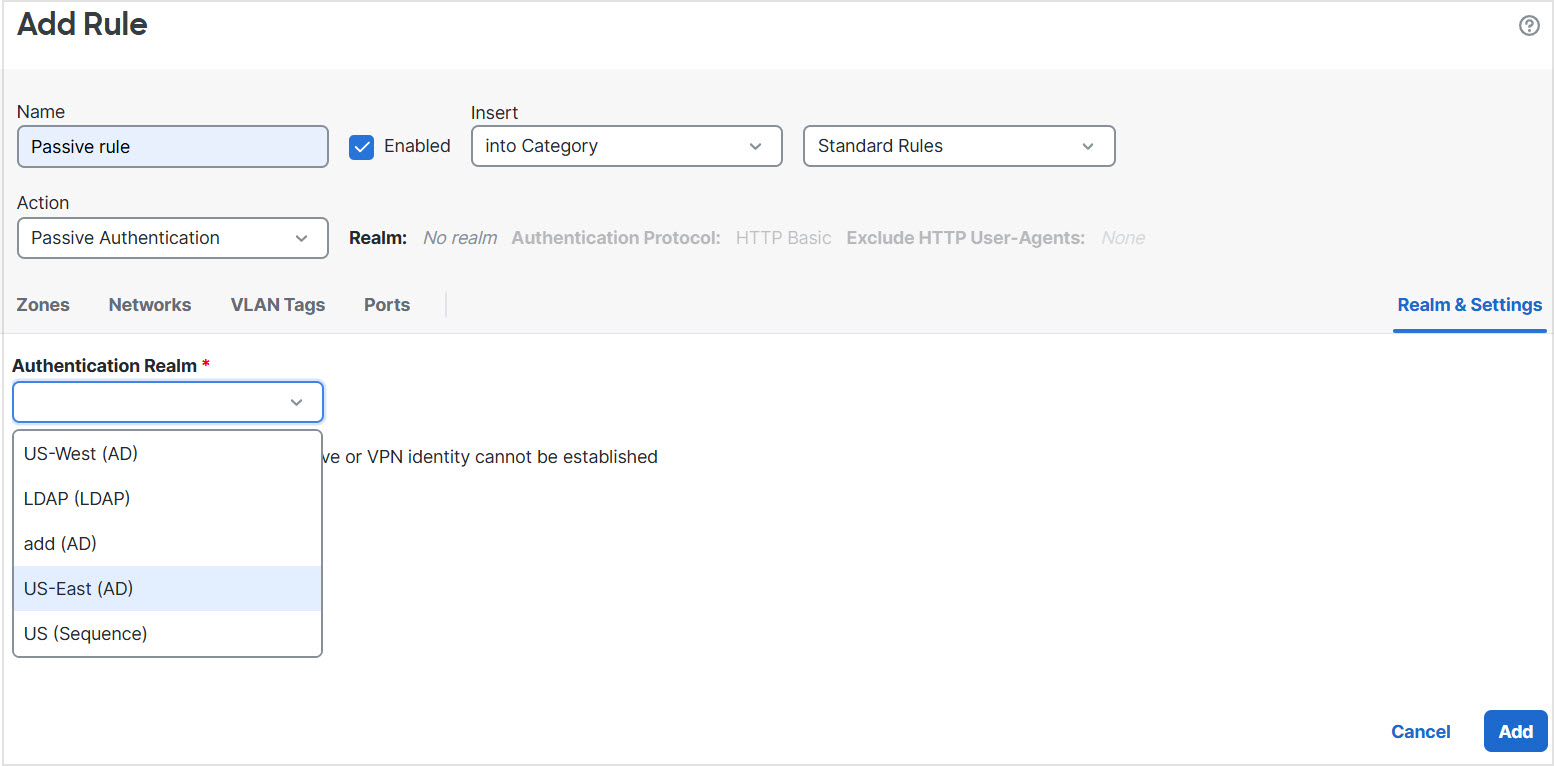Select the Realm & Settings tab
1554x766 pixels.
[x=1469, y=305]
